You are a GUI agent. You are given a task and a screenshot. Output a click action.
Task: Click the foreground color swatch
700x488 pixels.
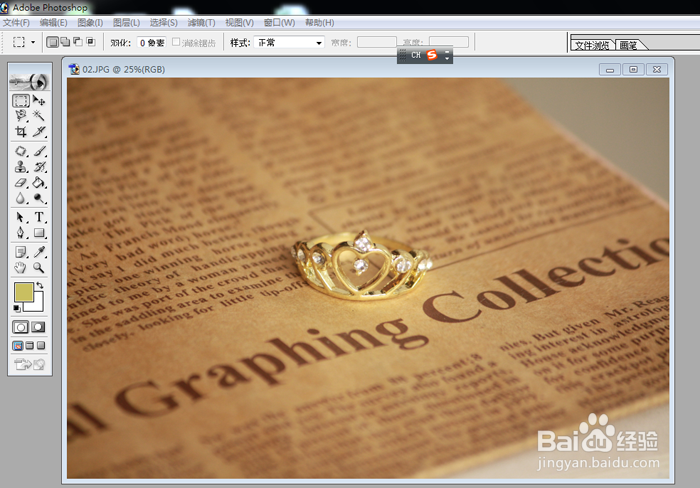coord(24,292)
